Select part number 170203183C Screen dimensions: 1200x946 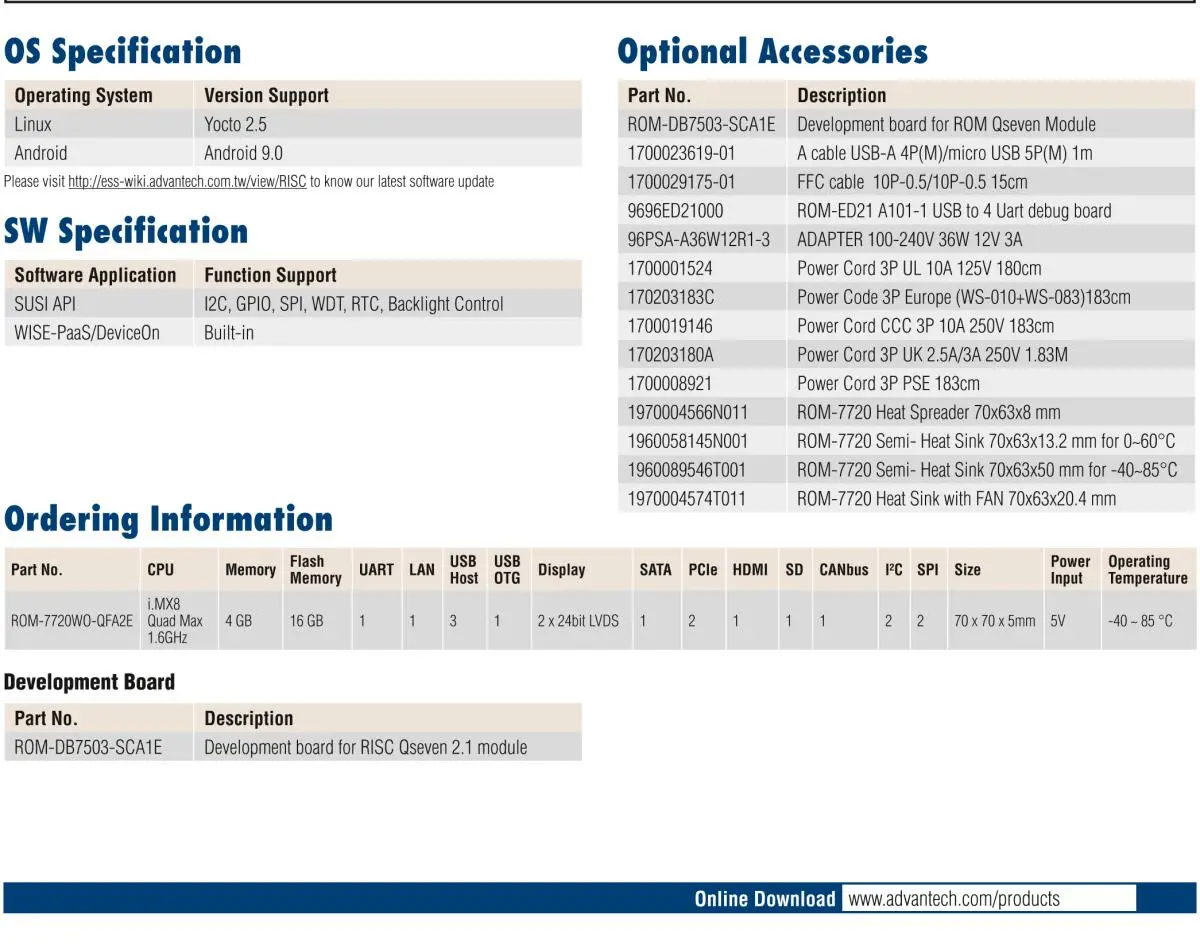tap(671, 297)
